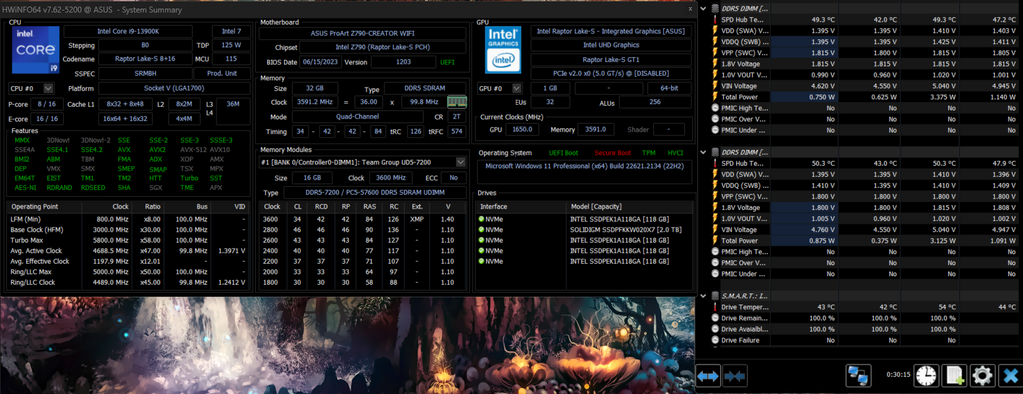This screenshot has height=394, width=1023.
Task: Select the 1.8V Voltage row reading 1.800 V
Action: pyautogui.click(x=863, y=207)
